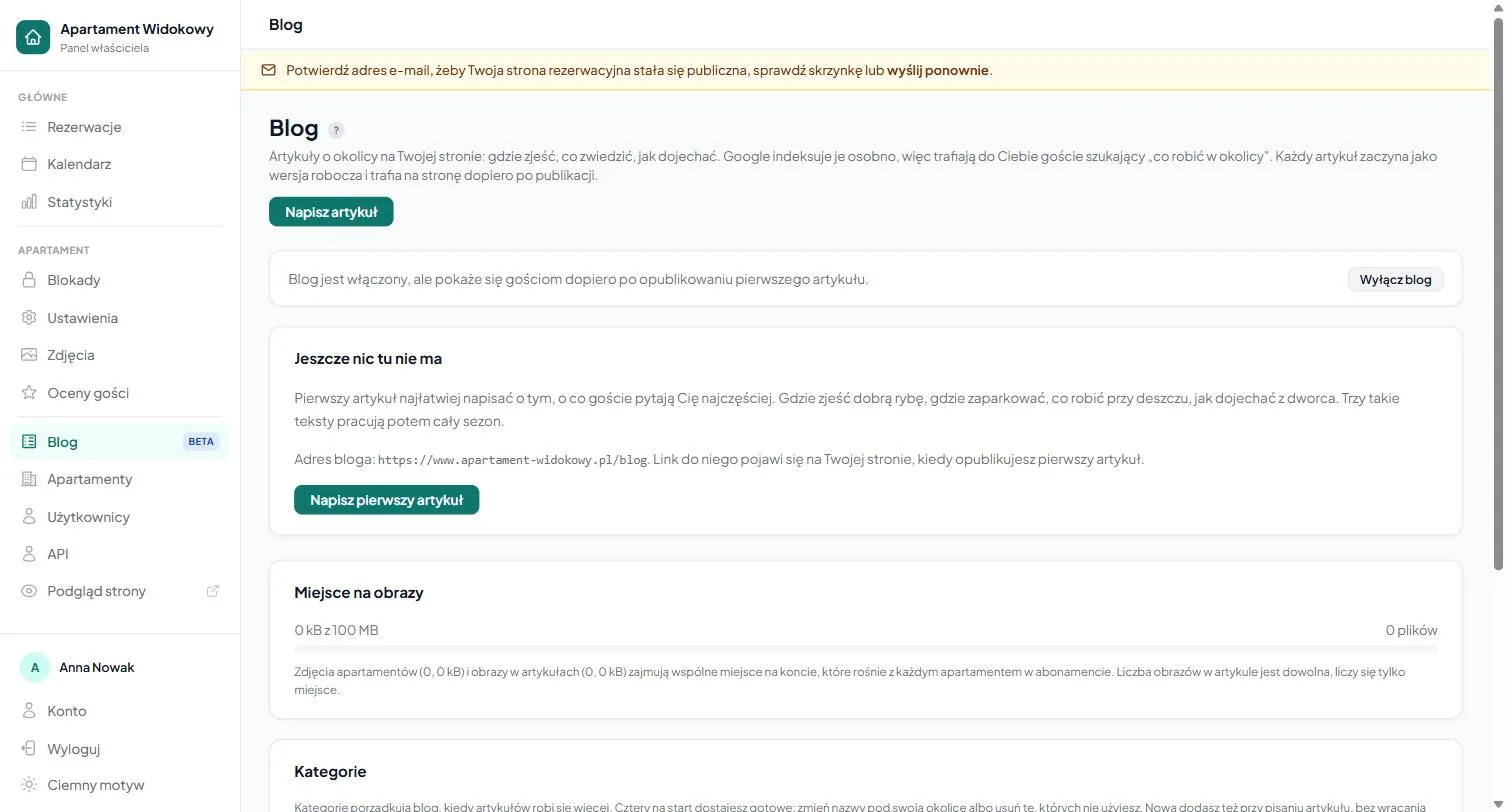Open the Statystyki page
This screenshot has height=812, width=1506.
tap(120, 202)
